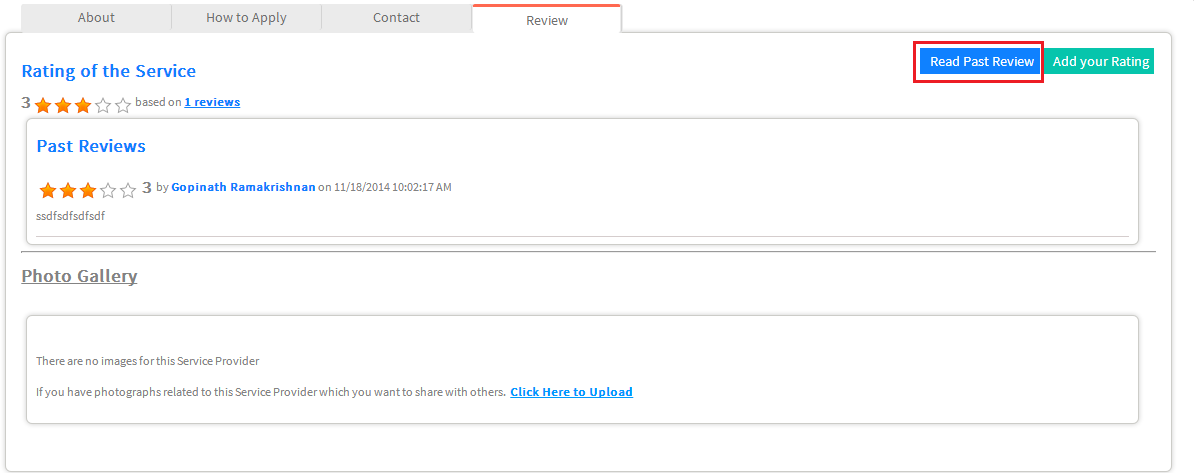1194x473 pixels.
Task: Click the Past Reviews heading
Action: point(91,145)
